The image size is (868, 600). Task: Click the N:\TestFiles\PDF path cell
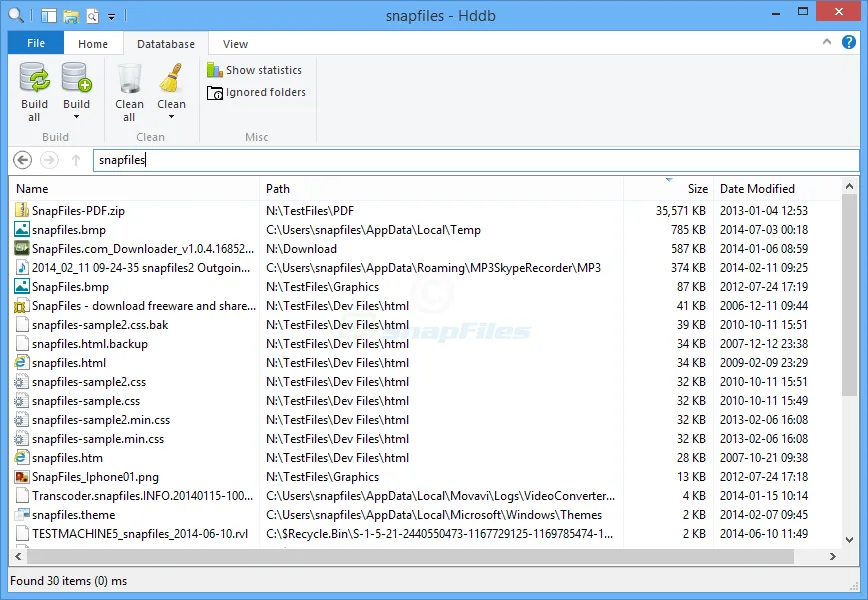[309, 211]
